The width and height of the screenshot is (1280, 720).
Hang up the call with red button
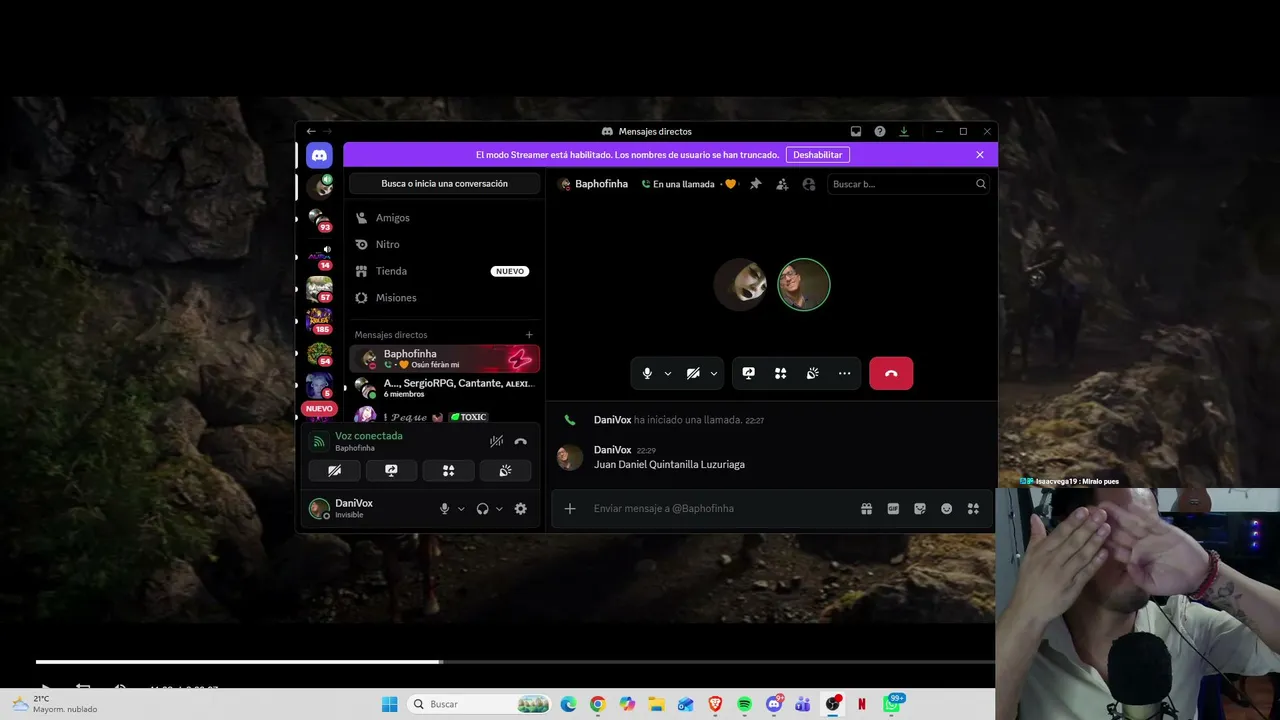(891, 373)
